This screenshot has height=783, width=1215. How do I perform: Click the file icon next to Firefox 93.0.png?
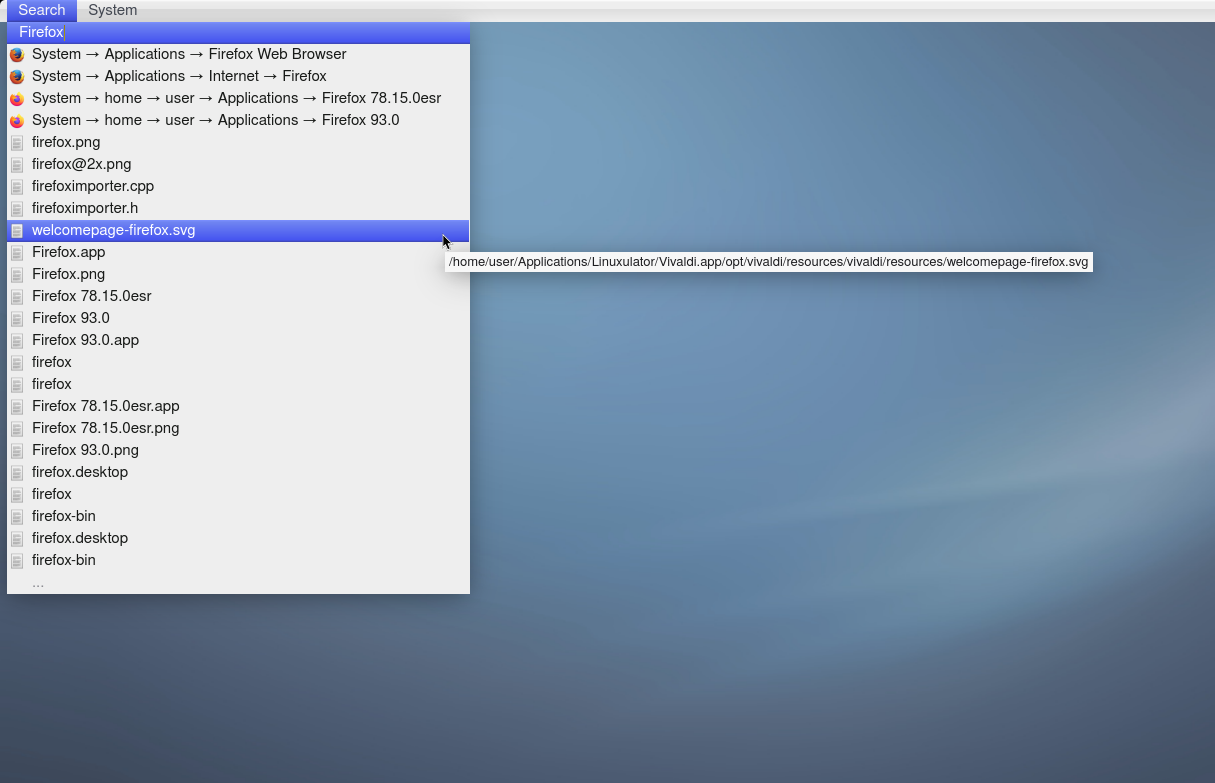(x=17, y=450)
